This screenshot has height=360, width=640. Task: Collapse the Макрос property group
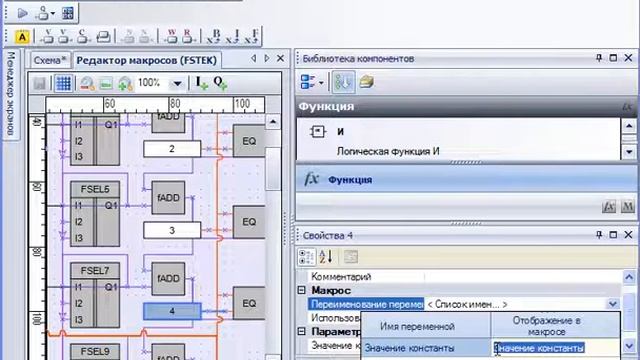pos(302,290)
